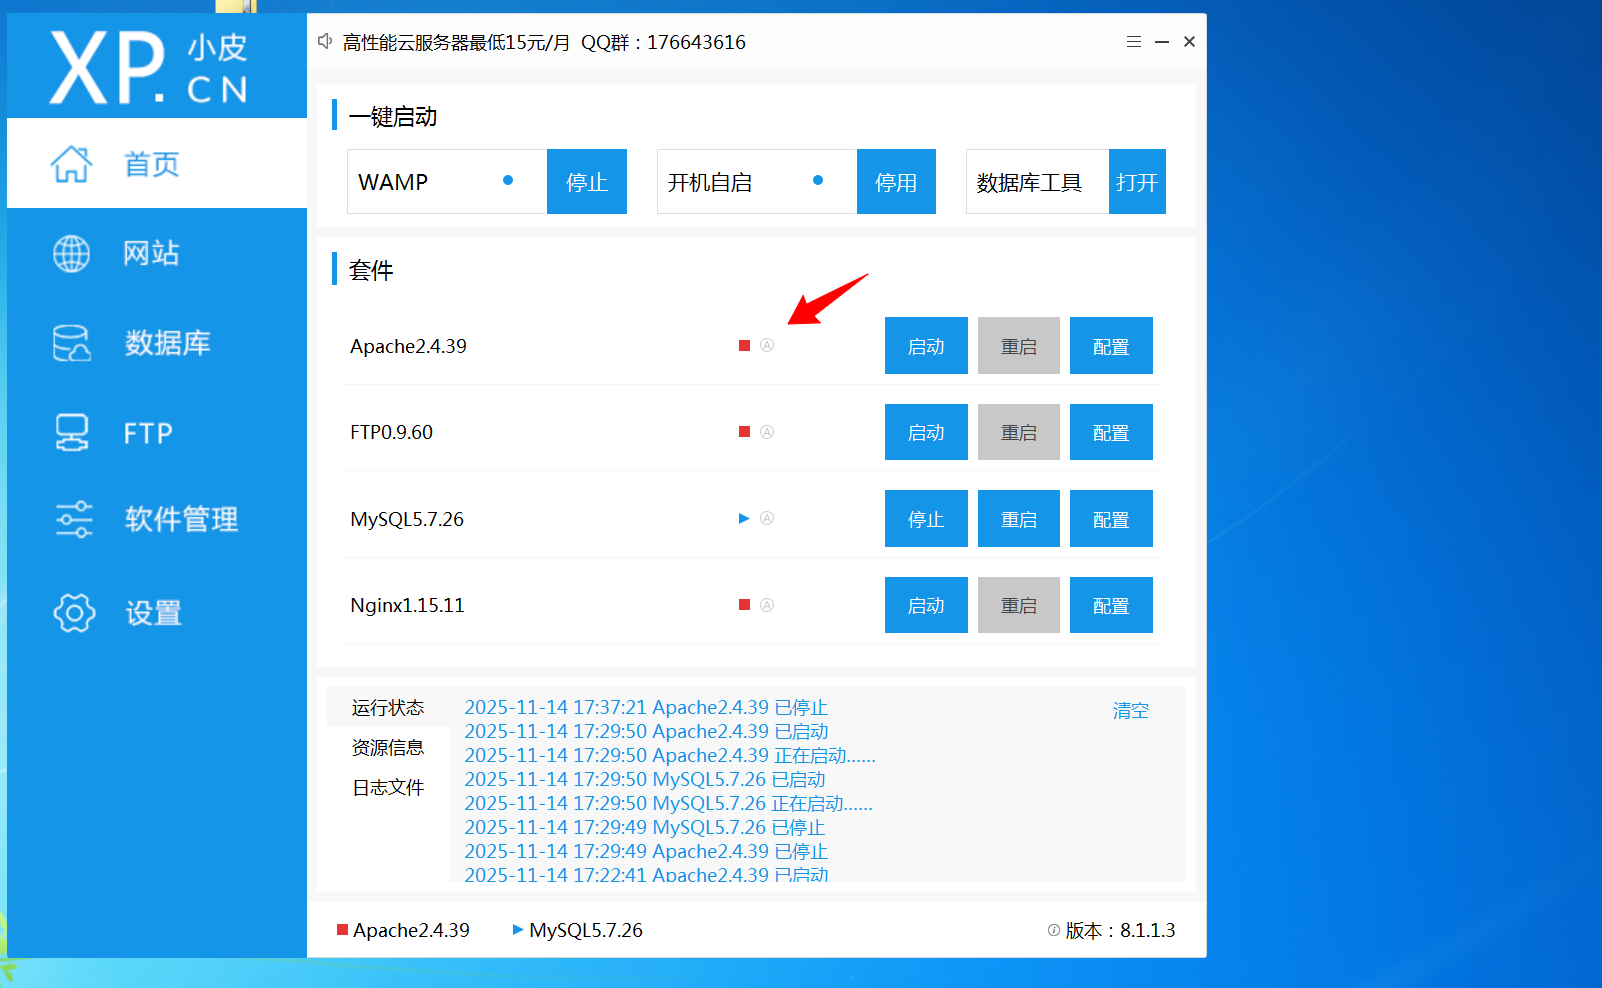Viewport: 1602px width, 988px height.
Task: Click log entry 17:29:50 MySQL5.7.26 已启动
Action: point(645,779)
